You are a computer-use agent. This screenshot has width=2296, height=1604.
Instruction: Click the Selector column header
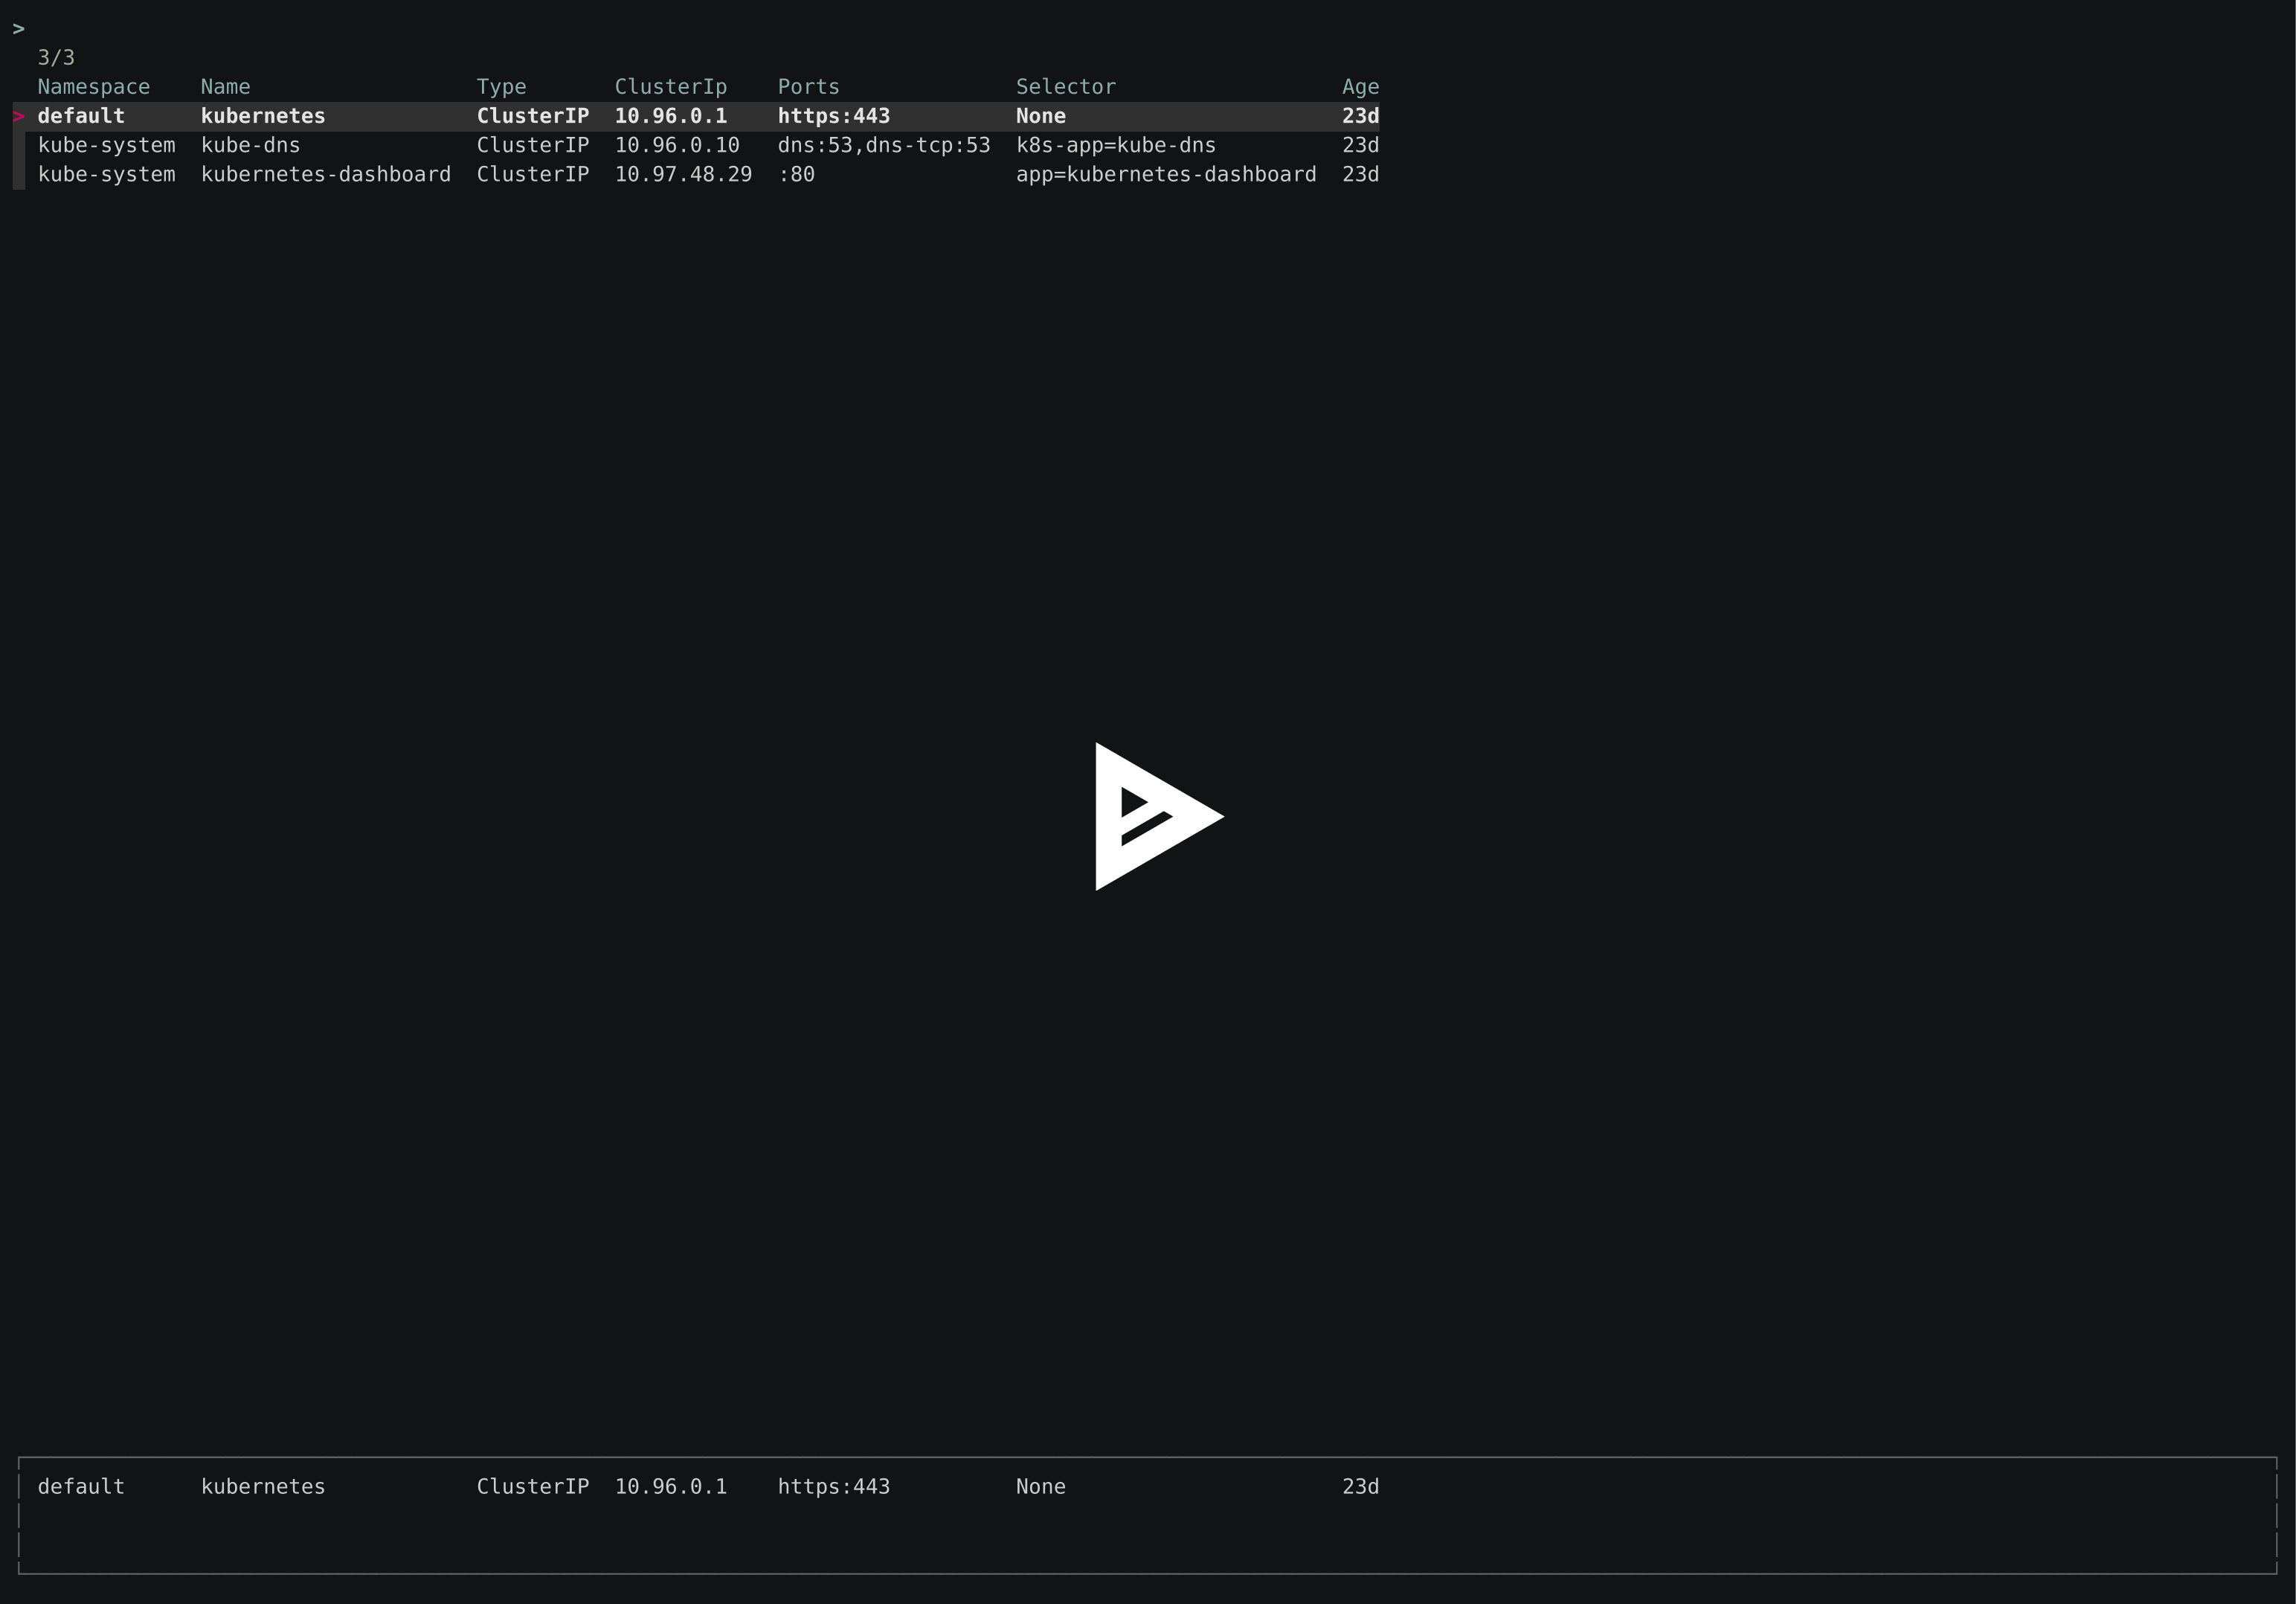point(1066,87)
